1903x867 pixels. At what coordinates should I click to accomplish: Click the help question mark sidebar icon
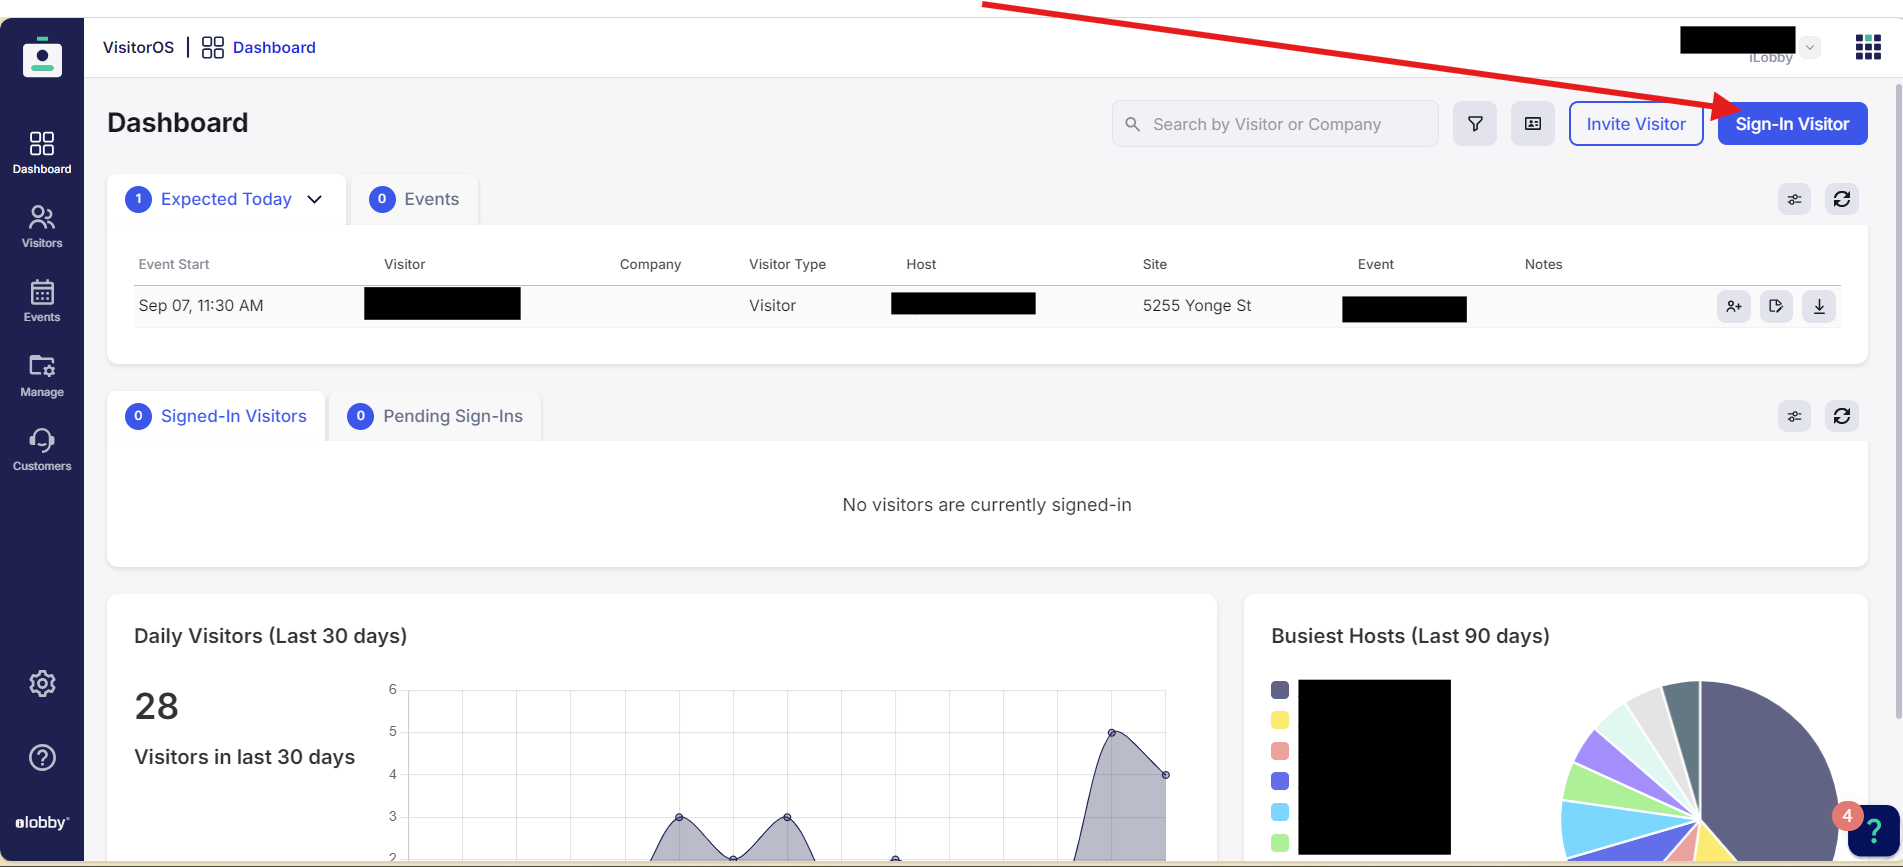[x=42, y=758]
